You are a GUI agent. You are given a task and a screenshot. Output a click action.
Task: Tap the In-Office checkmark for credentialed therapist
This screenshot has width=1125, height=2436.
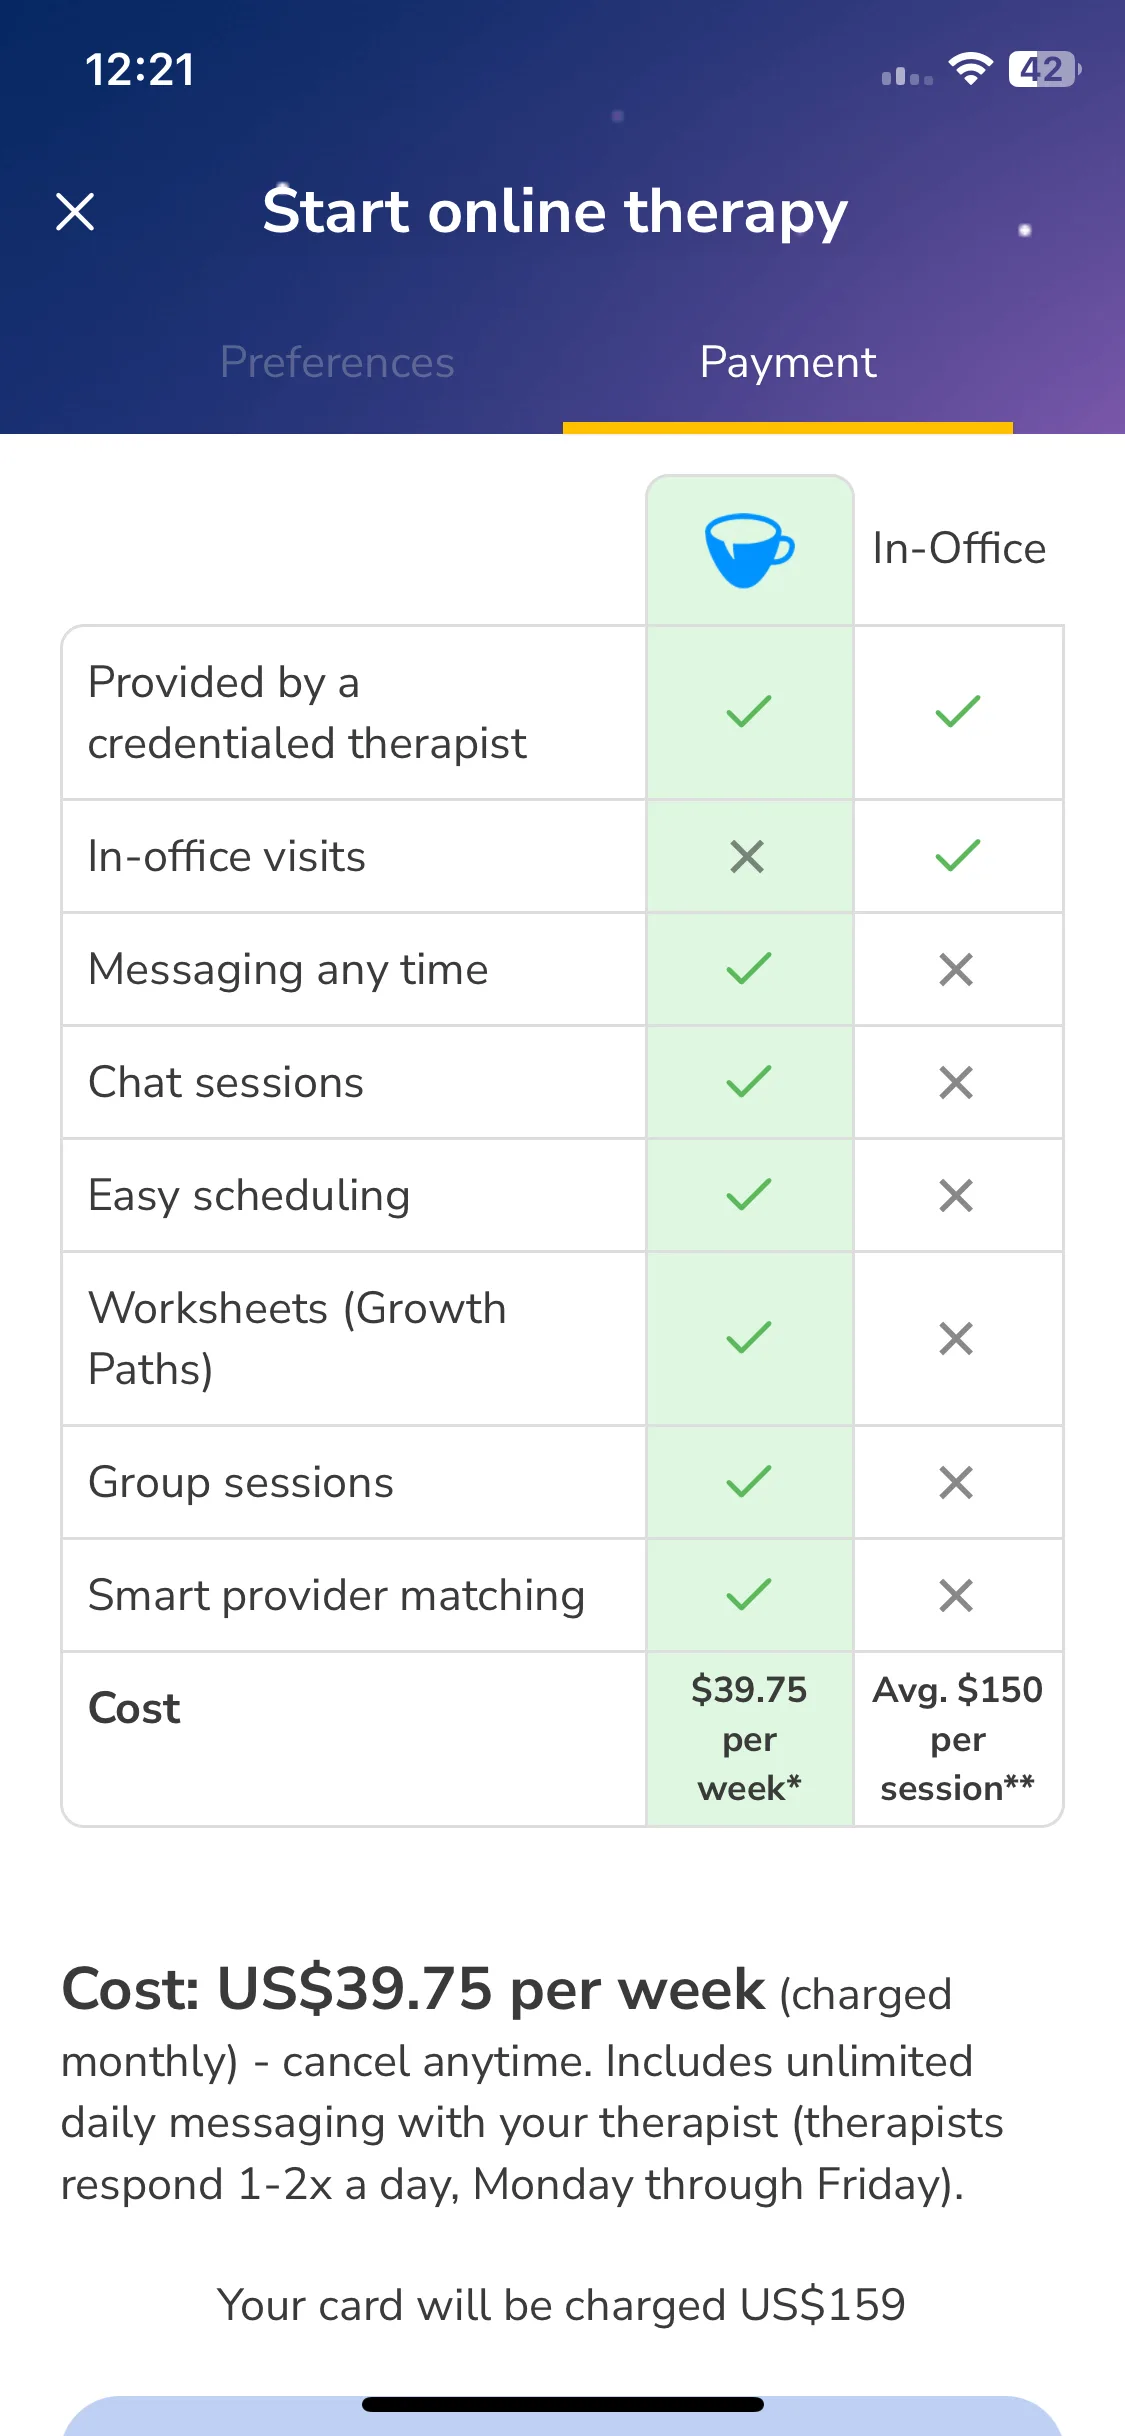(x=958, y=712)
